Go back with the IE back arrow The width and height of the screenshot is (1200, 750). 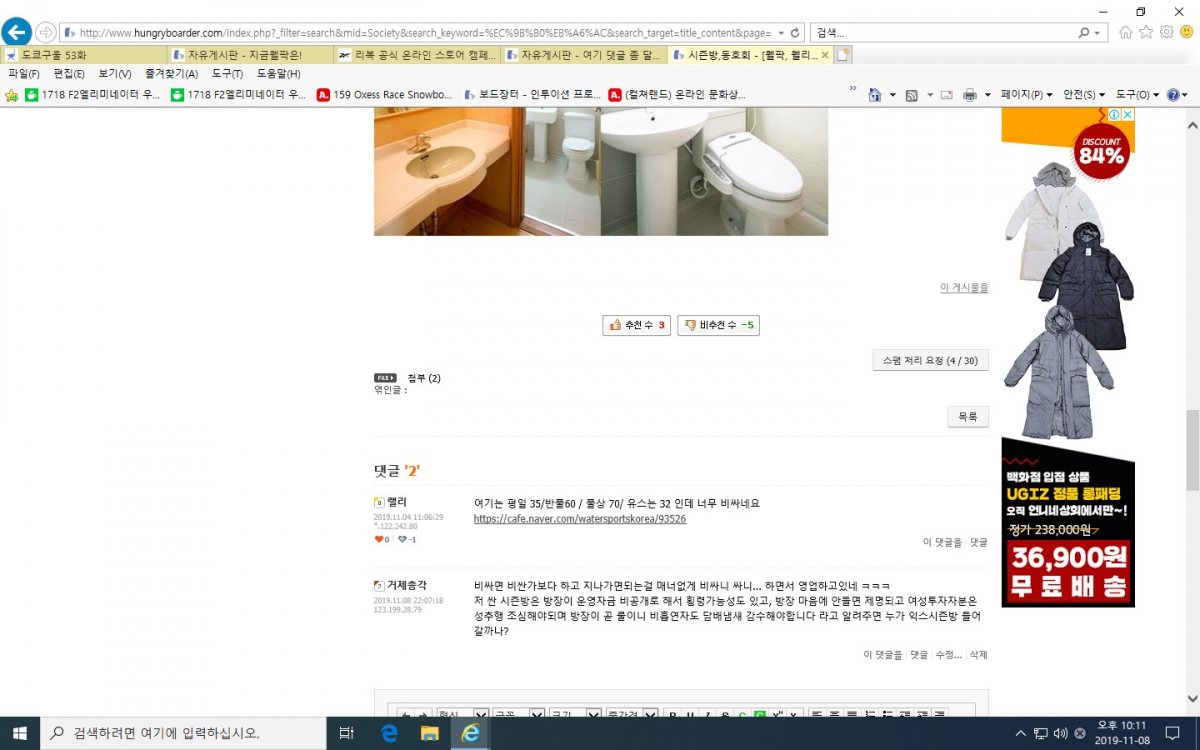tap(17, 32)
